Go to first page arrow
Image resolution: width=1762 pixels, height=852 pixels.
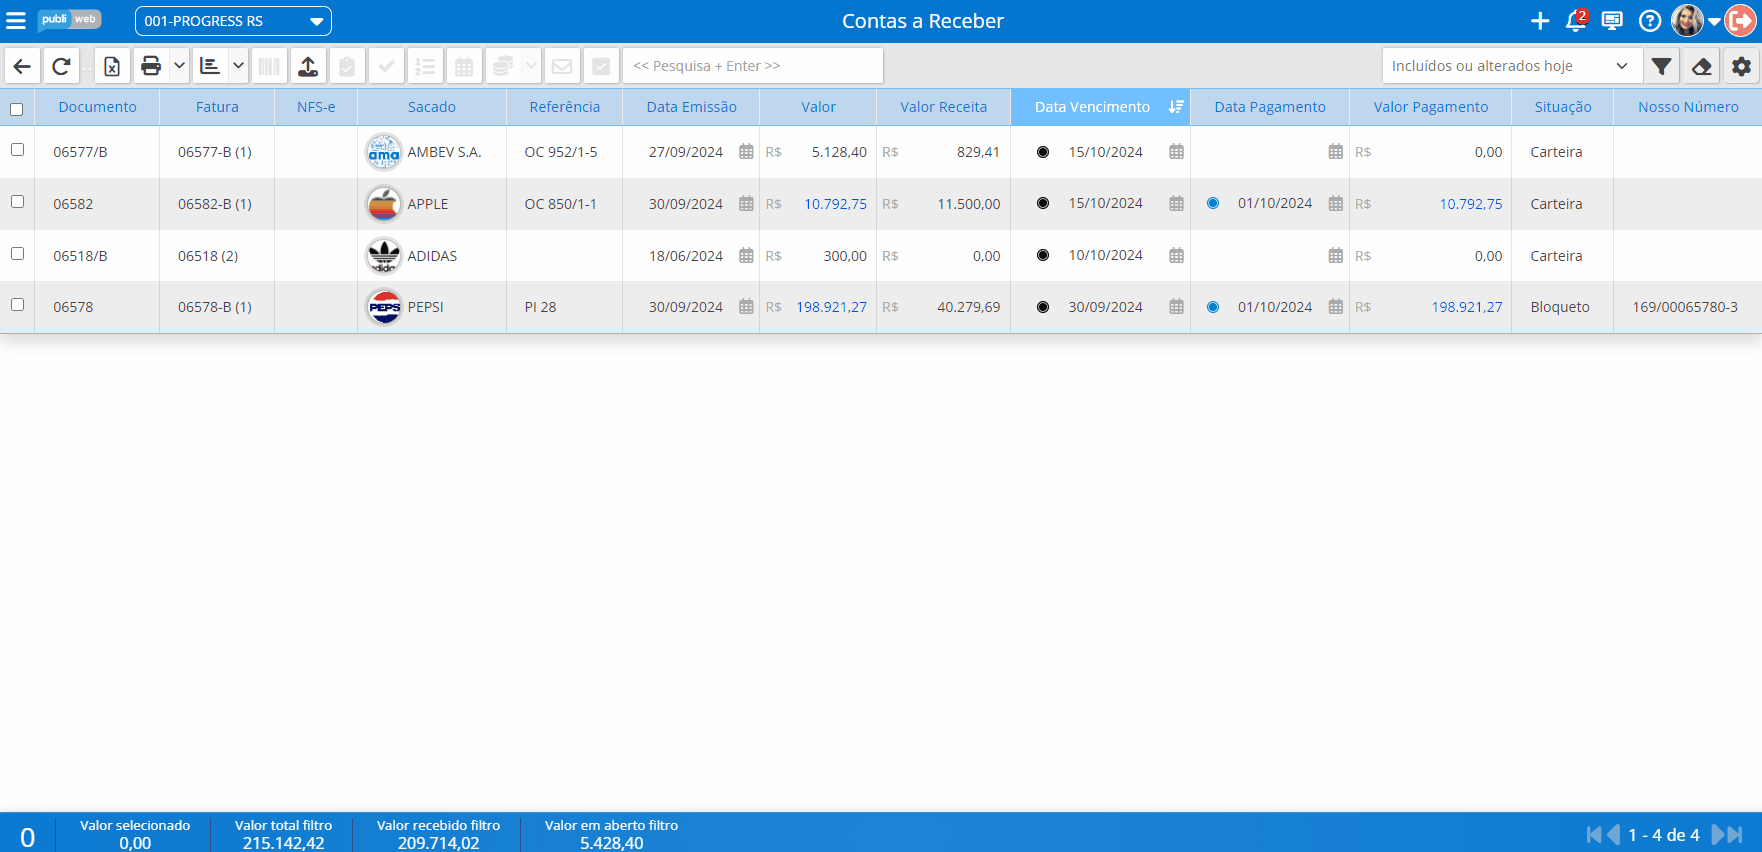1594,834
